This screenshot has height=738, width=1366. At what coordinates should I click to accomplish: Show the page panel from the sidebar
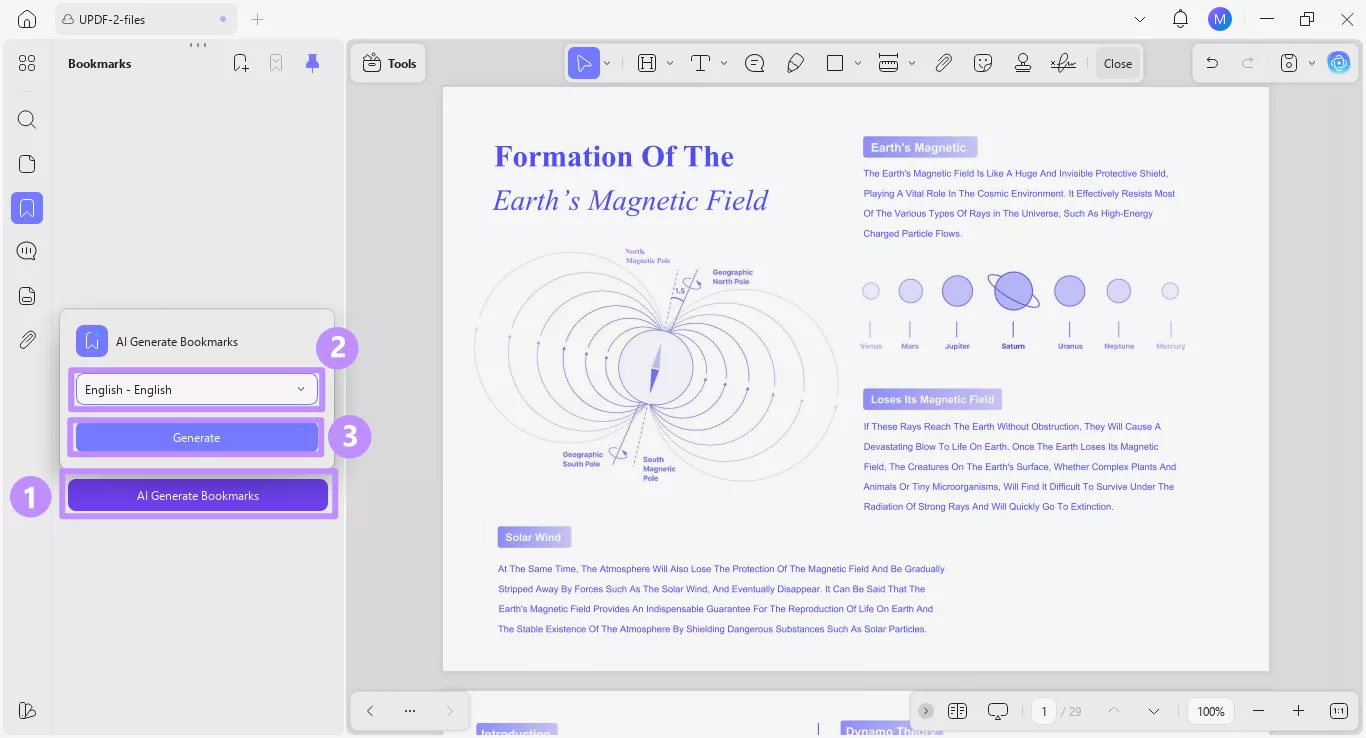[27, 164]
